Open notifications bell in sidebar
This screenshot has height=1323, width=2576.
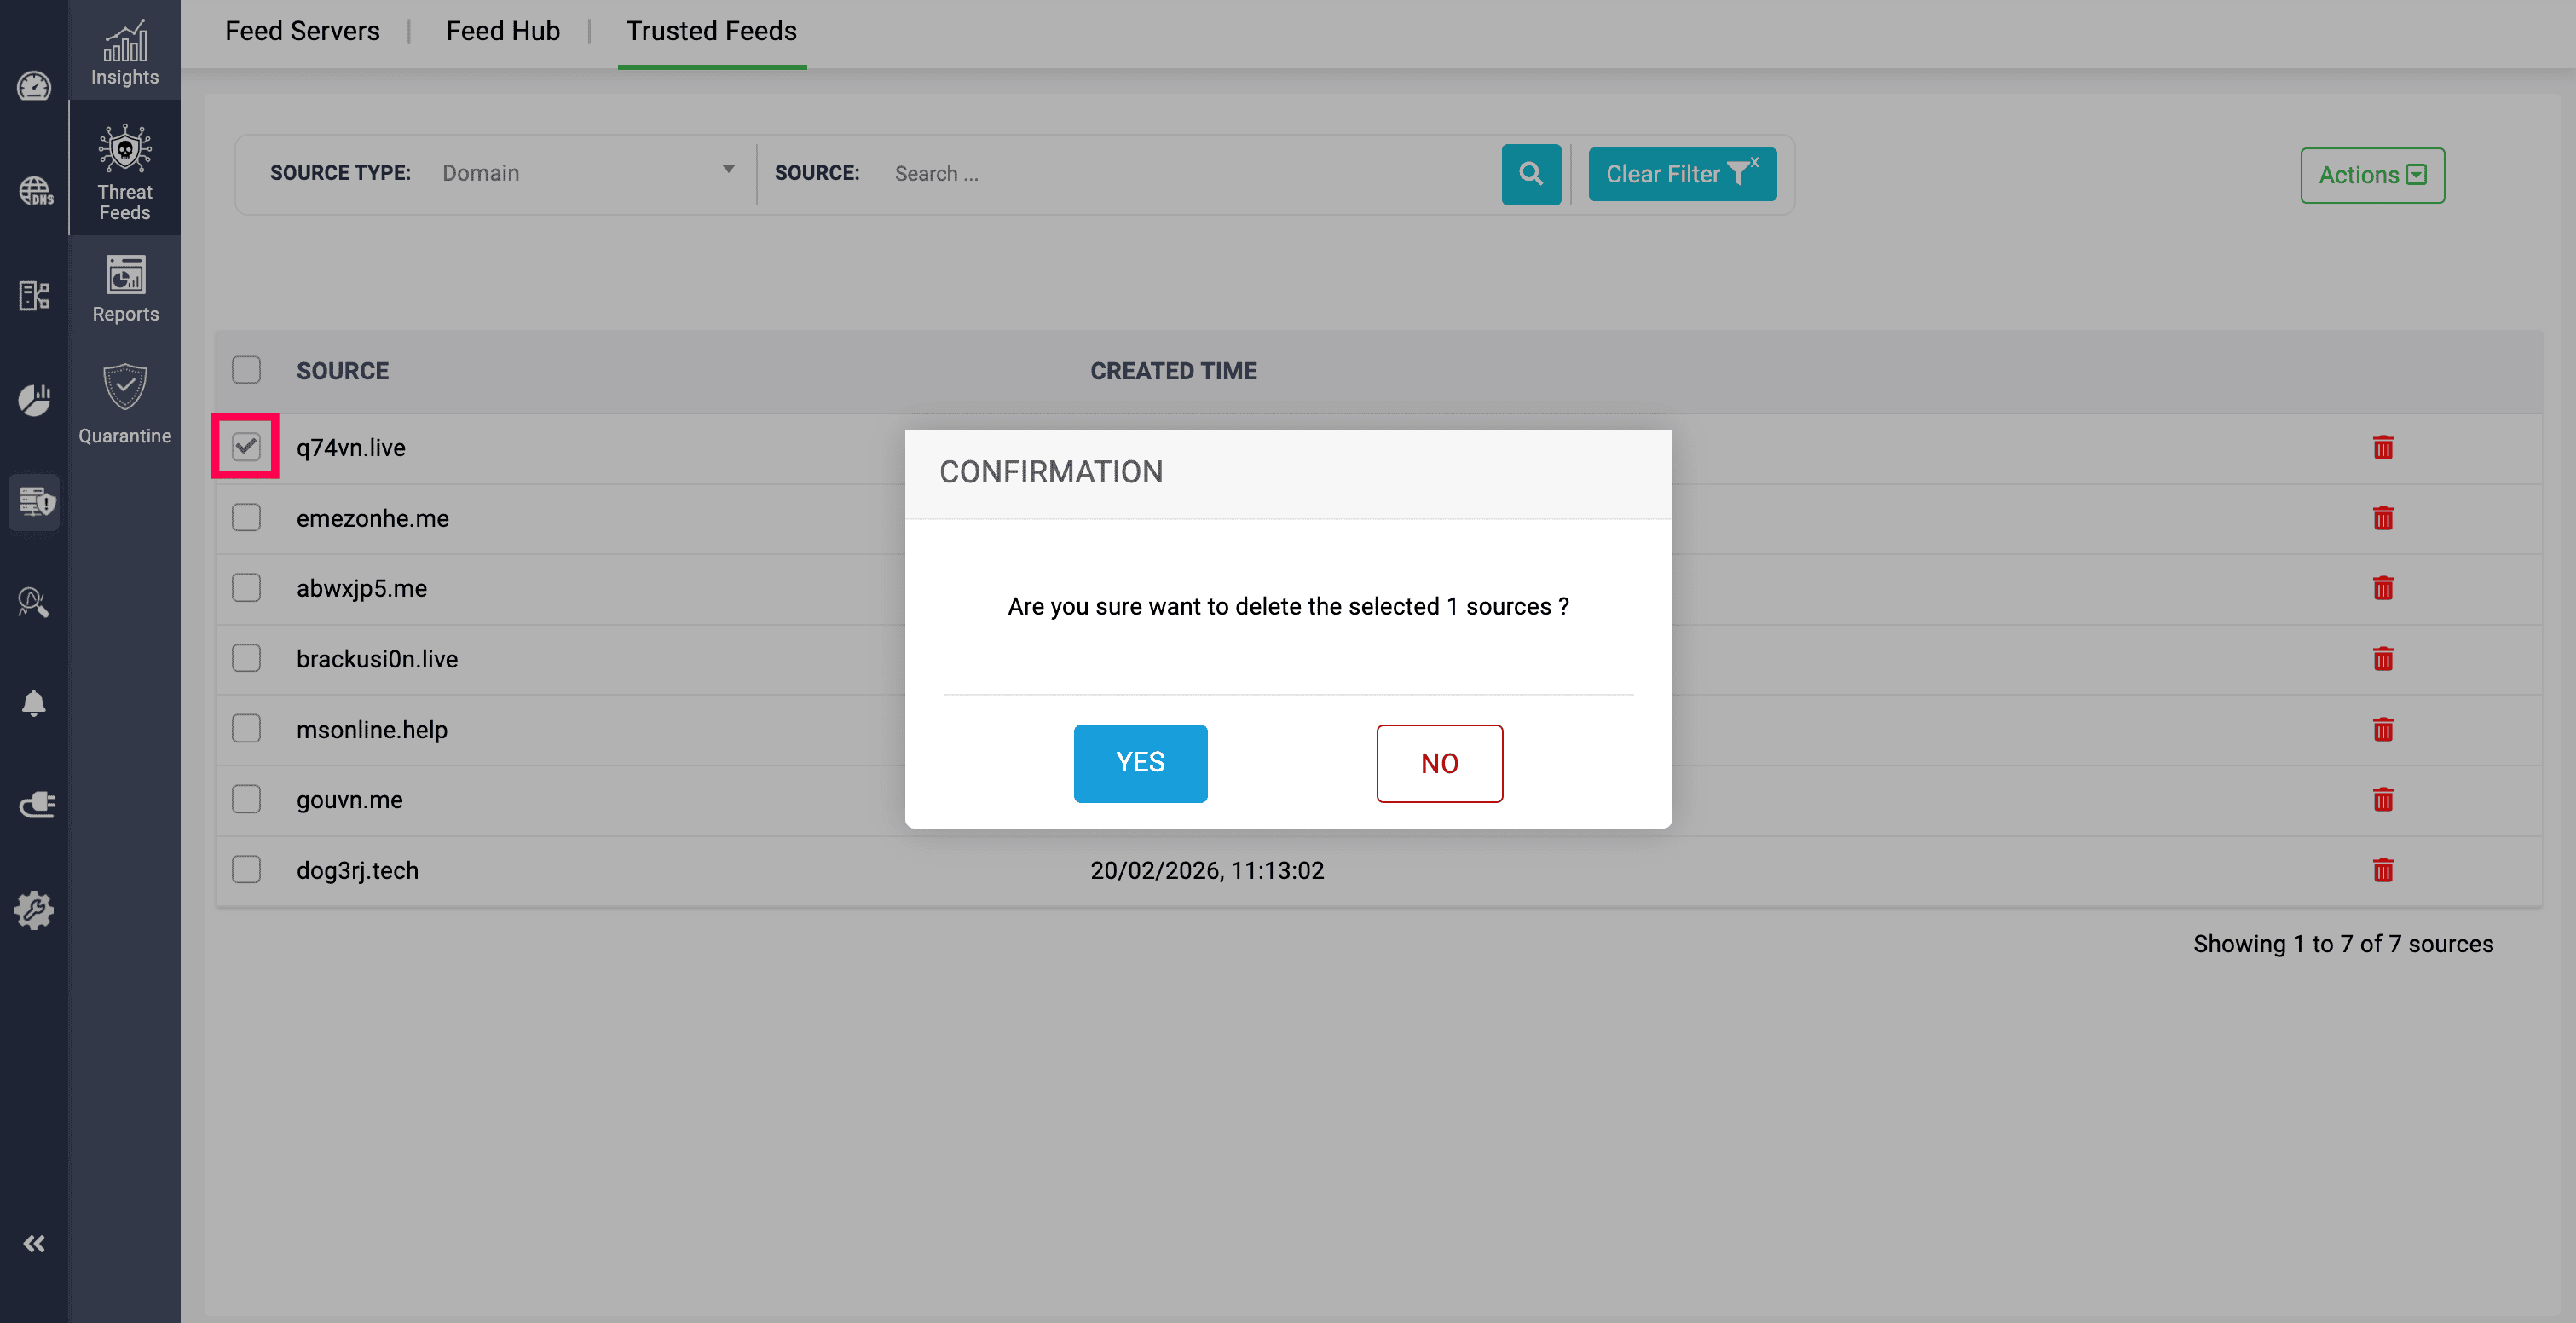(x=34, y=703)
